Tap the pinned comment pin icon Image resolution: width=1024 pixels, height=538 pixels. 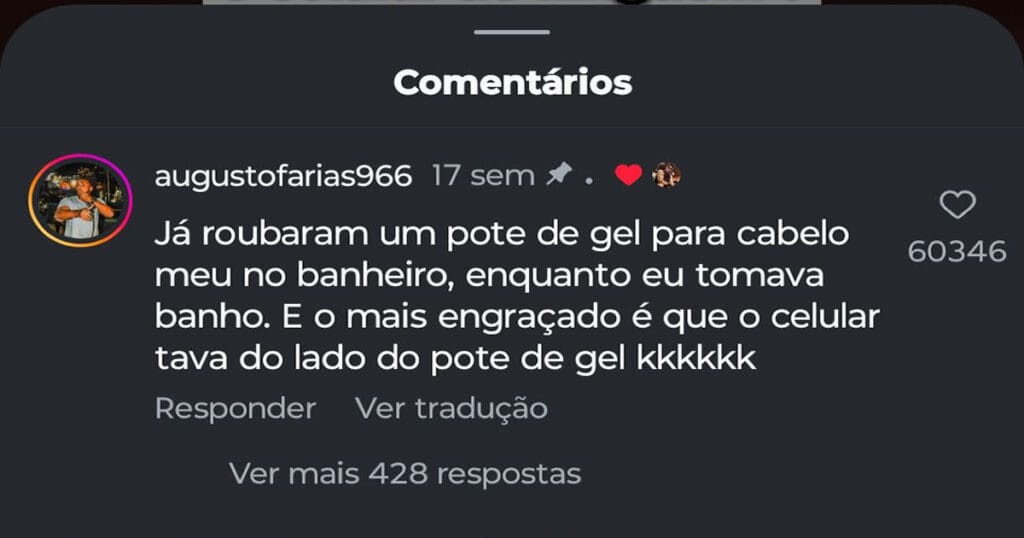click(559, 174)
